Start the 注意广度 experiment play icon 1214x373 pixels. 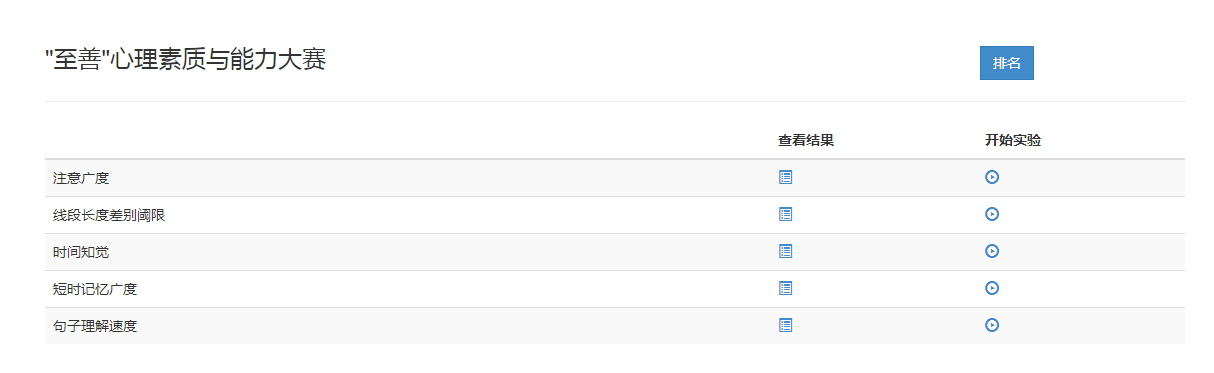click(992, 177)
